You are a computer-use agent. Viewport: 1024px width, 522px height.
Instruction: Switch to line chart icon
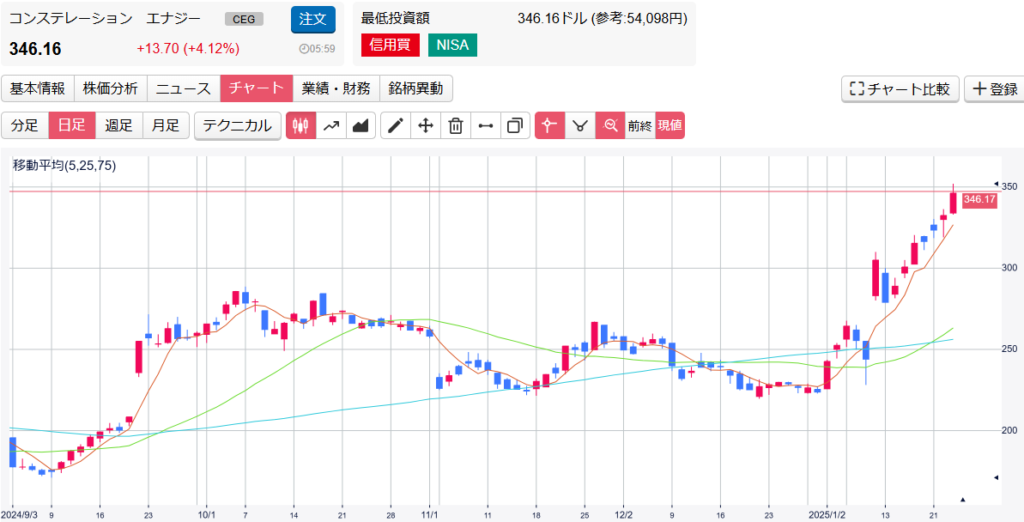(331, 126)
